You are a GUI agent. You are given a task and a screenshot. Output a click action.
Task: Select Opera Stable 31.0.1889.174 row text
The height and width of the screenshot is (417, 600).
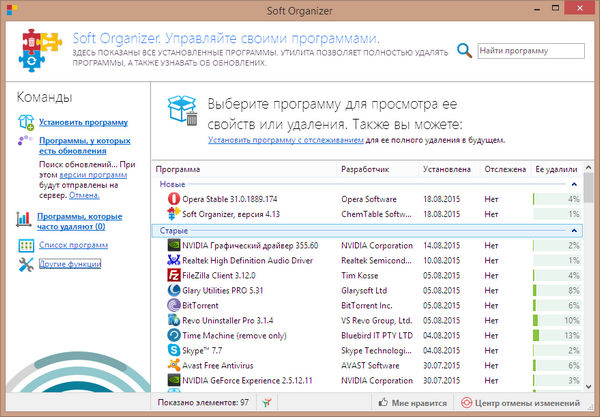pos(230,199)
